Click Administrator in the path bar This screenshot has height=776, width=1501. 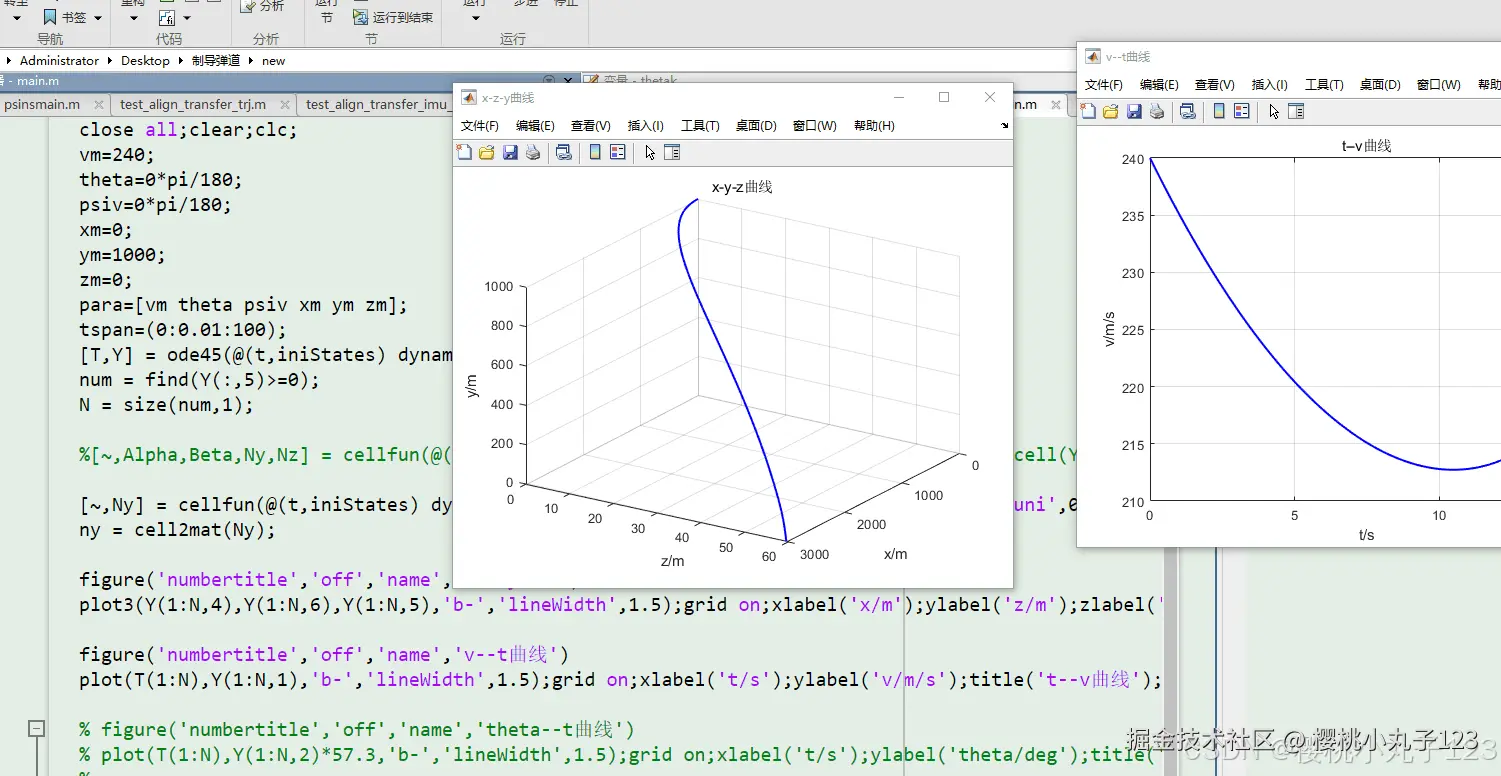[59, 61]
